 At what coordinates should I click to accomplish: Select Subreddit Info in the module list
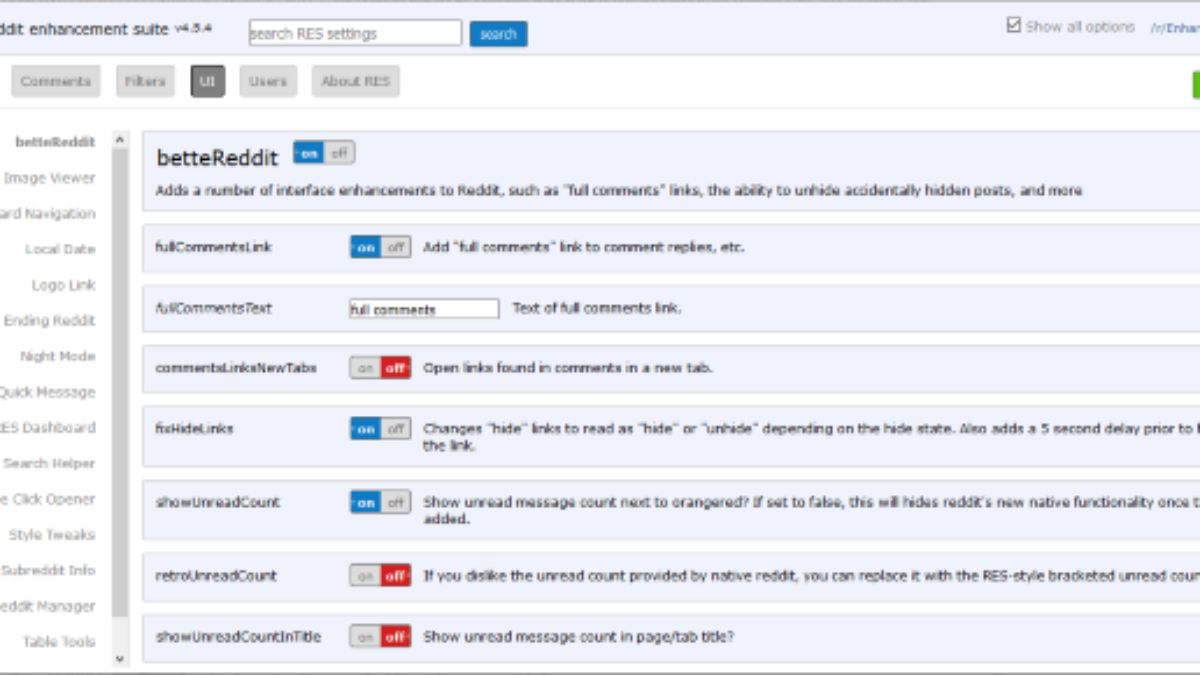[48, 570]
